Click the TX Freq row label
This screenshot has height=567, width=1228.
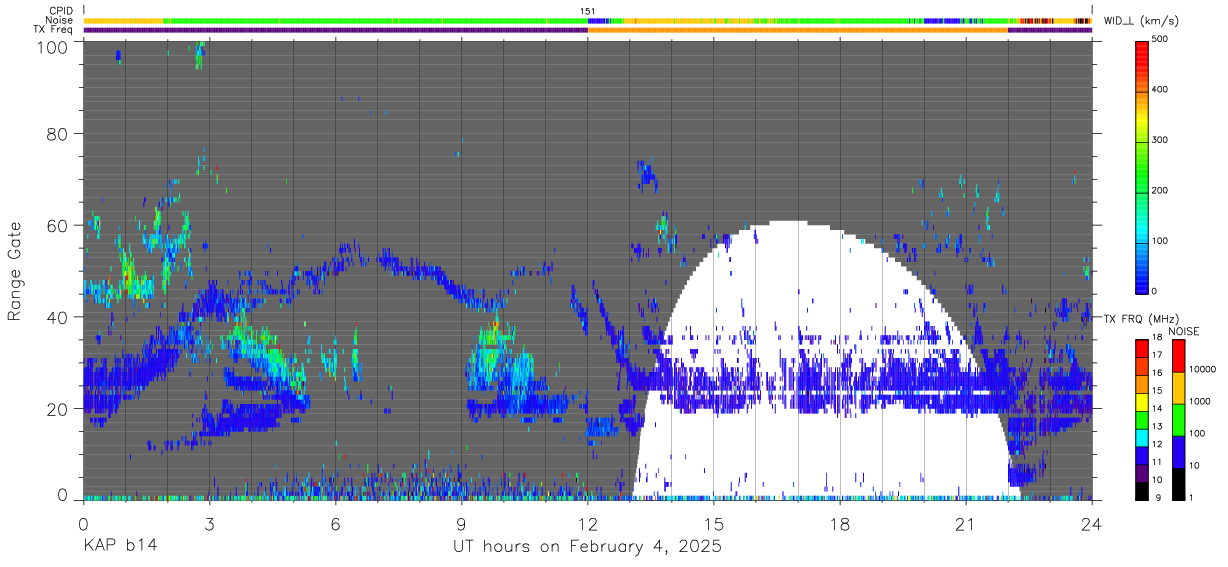click(x=53, y=30)
